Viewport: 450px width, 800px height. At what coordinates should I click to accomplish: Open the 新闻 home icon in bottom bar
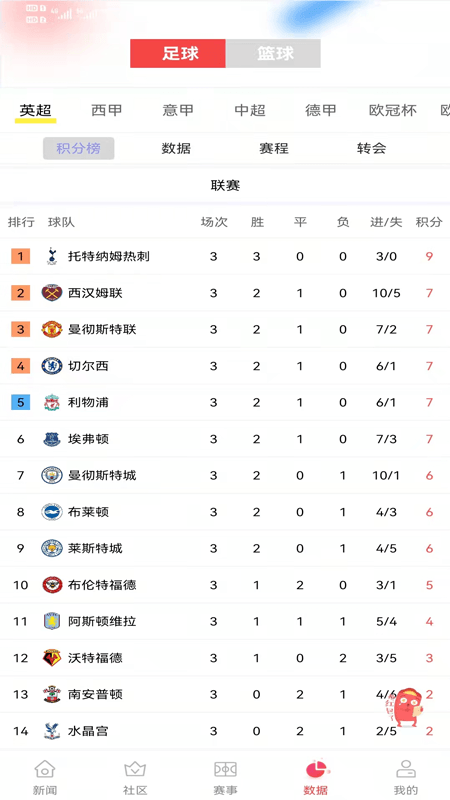click(x=45, y=769)
